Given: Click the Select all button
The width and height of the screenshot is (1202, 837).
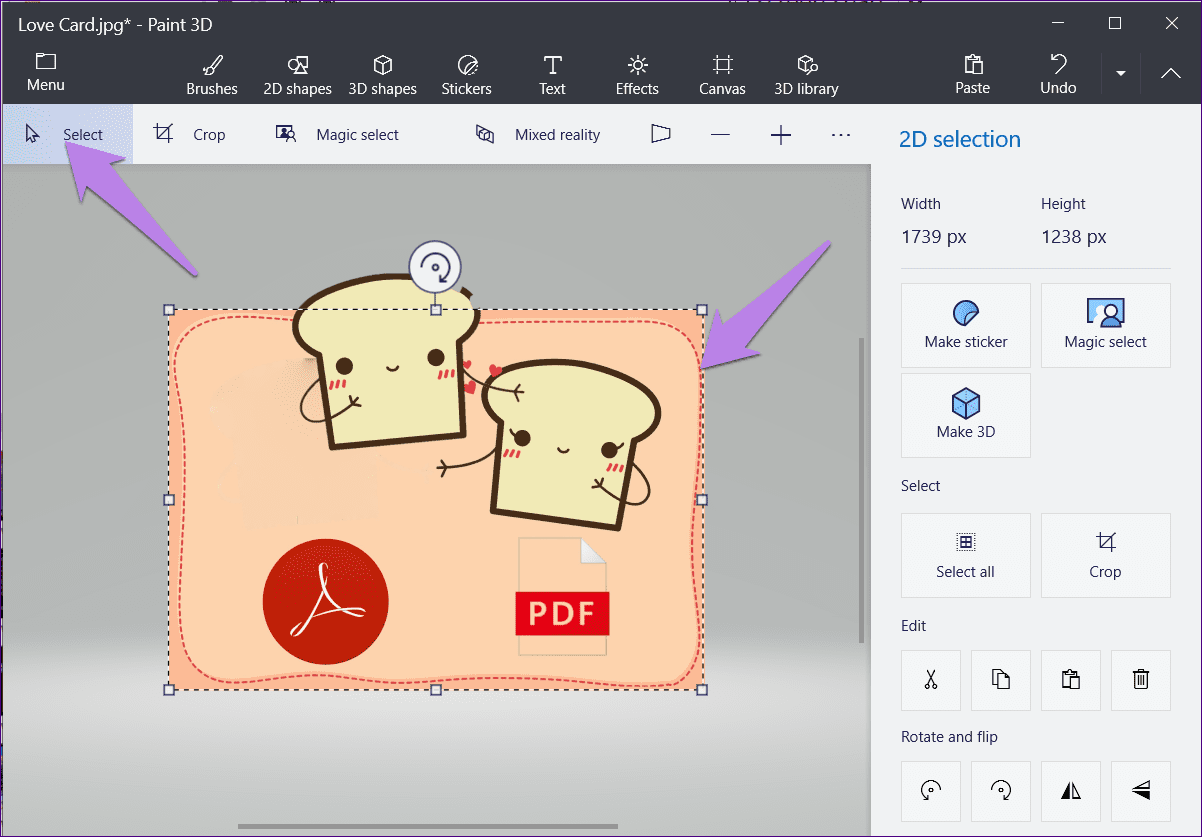Looking at the screenshot, I should pos(966,556).
